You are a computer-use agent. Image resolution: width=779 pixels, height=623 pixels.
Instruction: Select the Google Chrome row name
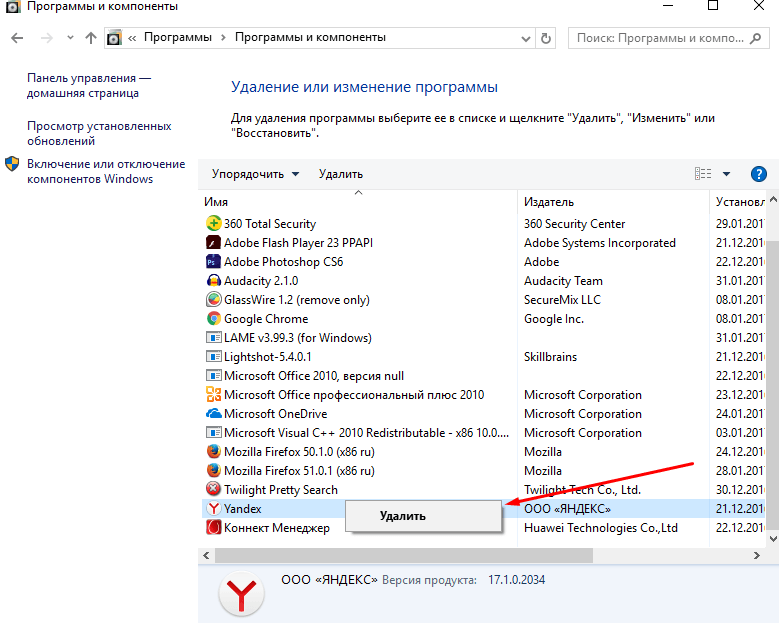coord(266,318)
